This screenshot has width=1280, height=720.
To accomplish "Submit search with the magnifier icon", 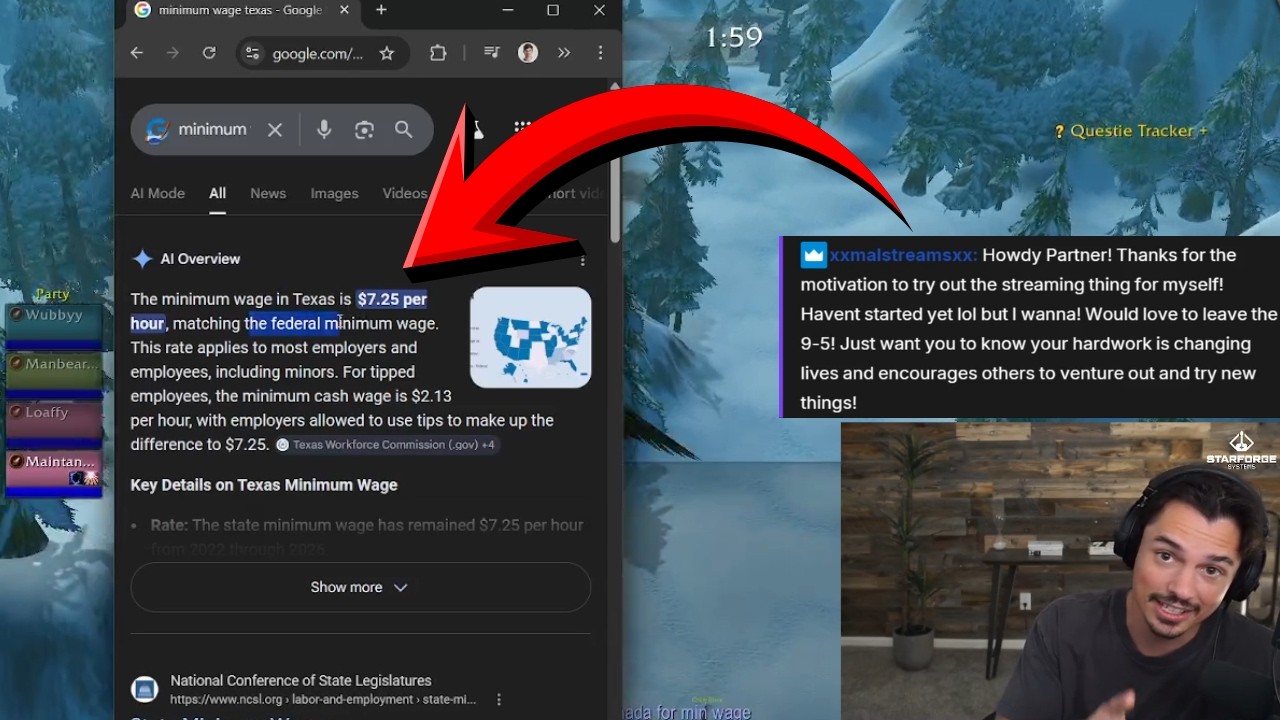I will (x=403, y=130).
